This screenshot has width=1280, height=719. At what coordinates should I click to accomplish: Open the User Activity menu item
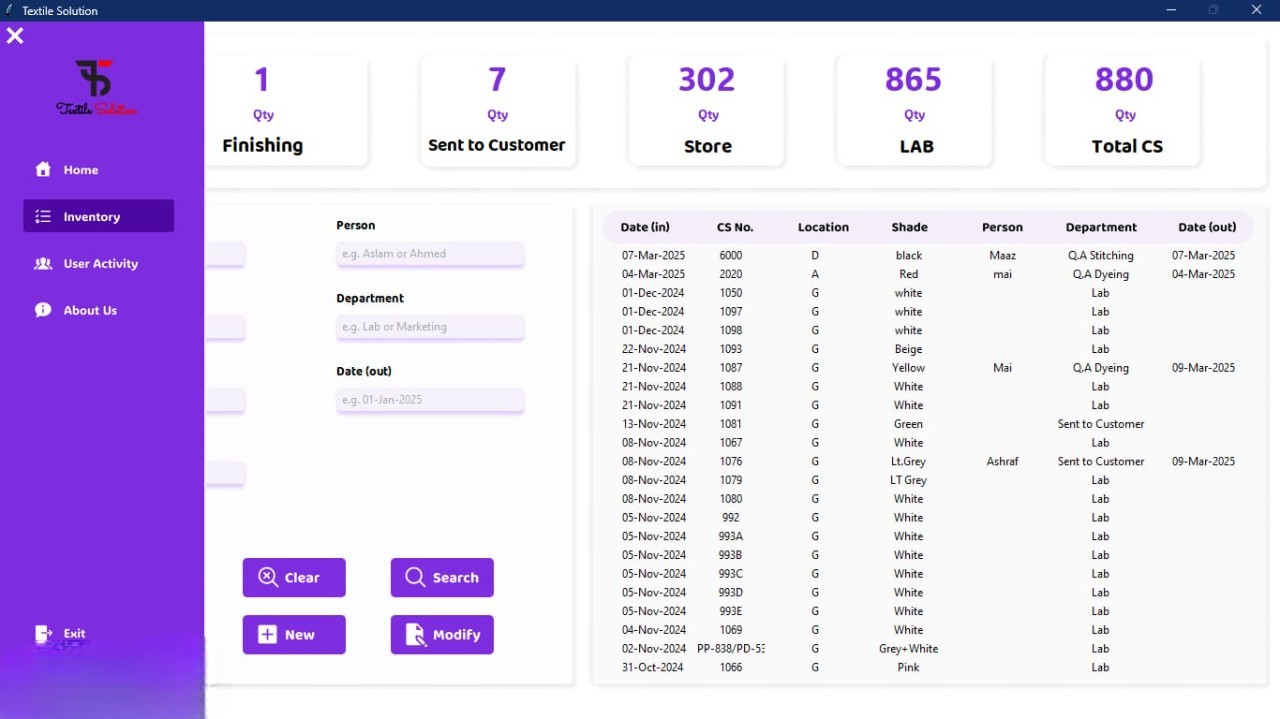[100, 264]
